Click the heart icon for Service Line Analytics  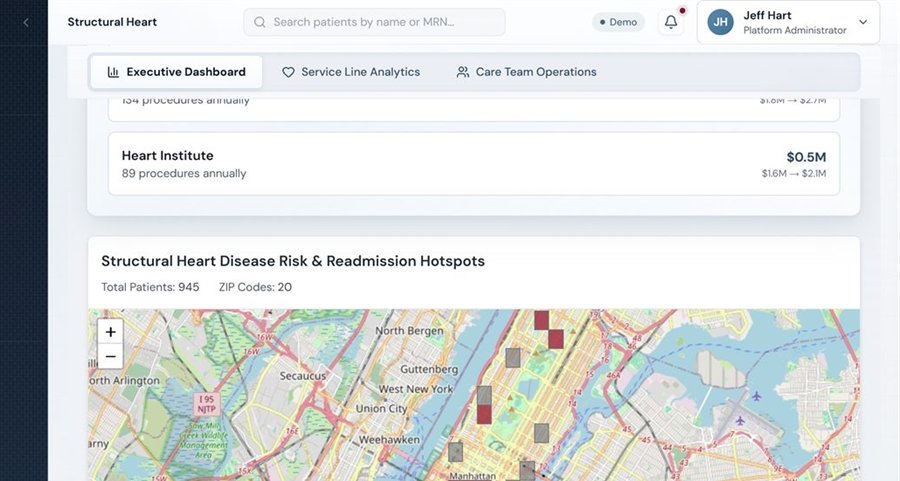pyautogui.click(x=288, y=72)
